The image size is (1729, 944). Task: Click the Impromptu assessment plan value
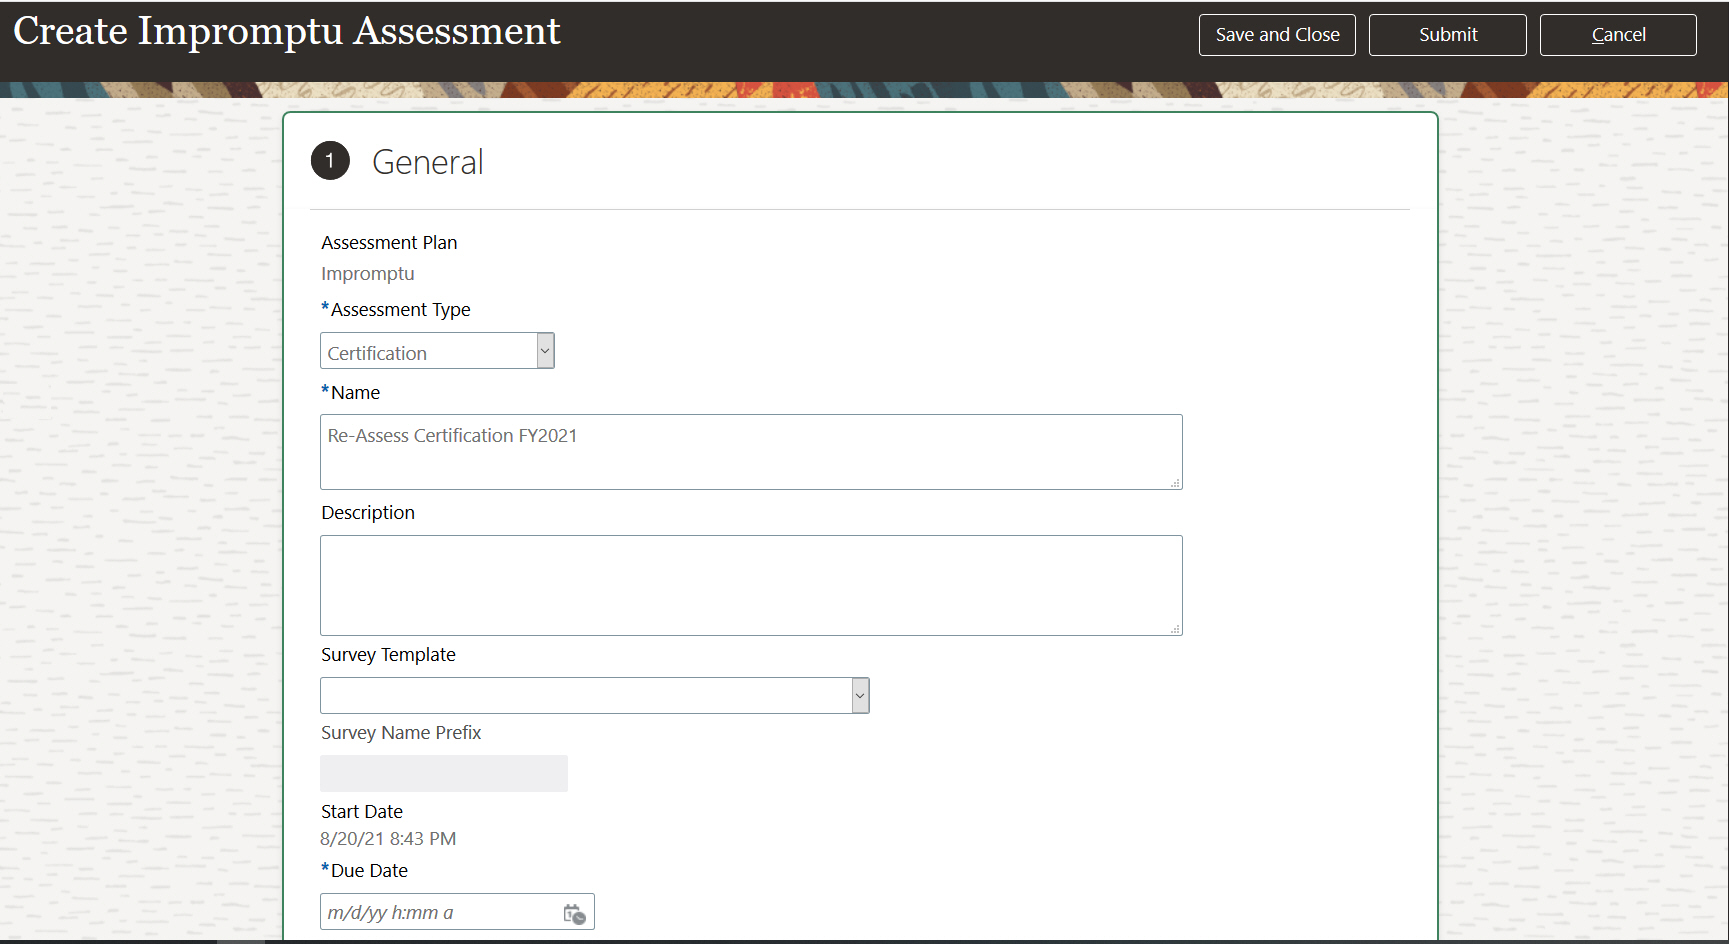(367, 274)
